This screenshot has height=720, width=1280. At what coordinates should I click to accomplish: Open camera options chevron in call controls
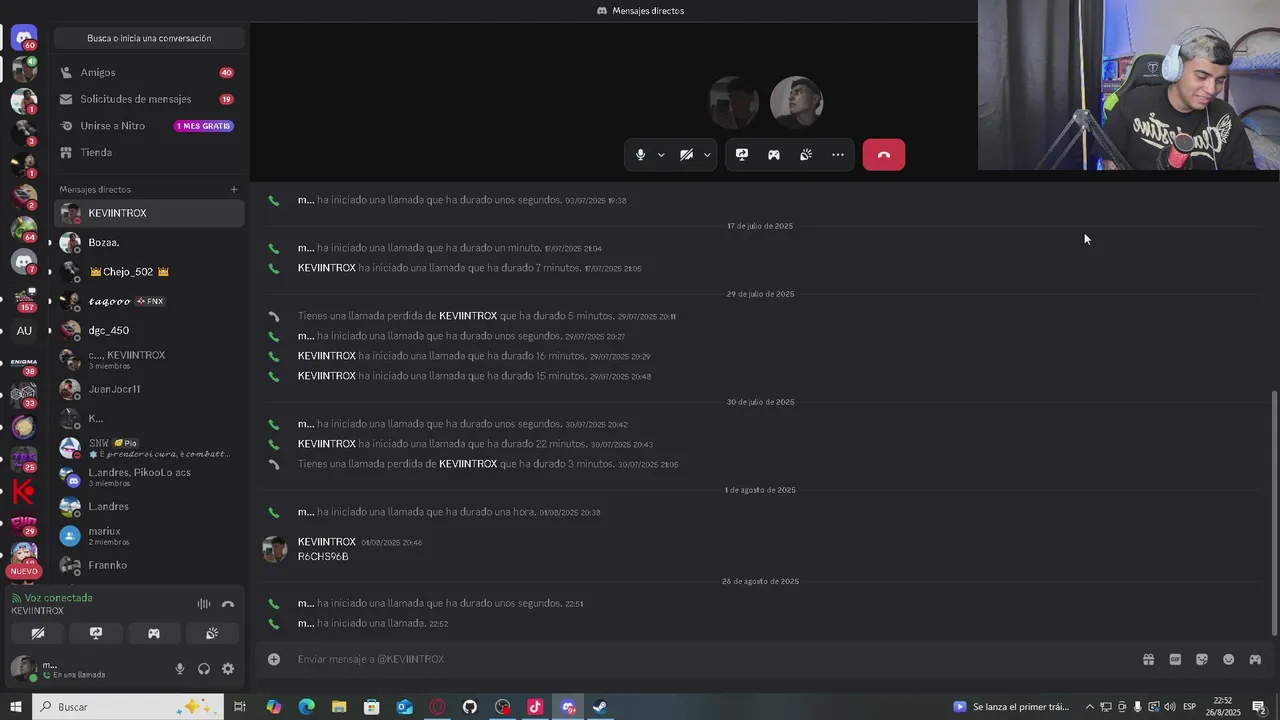[707, 155]
